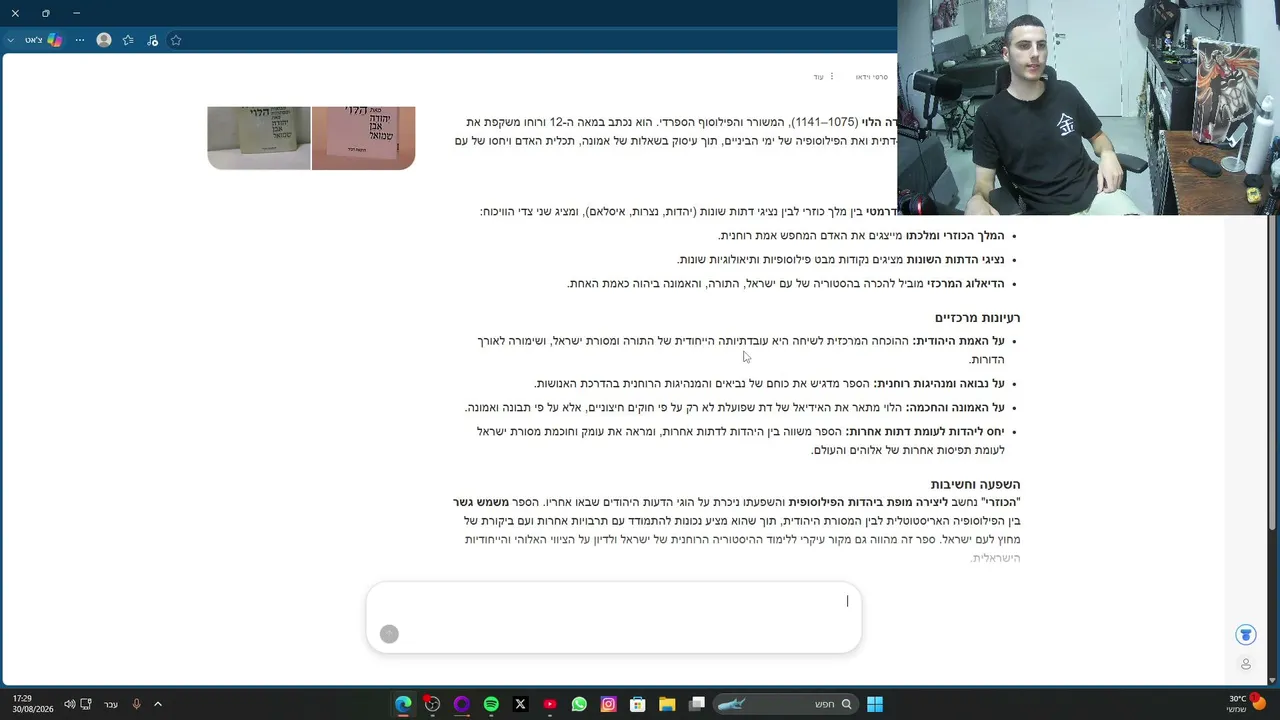Open the pale green book cover thumbnail
Image resolution: width=1280 pixels, height=720 pixels.
(259, 138)
